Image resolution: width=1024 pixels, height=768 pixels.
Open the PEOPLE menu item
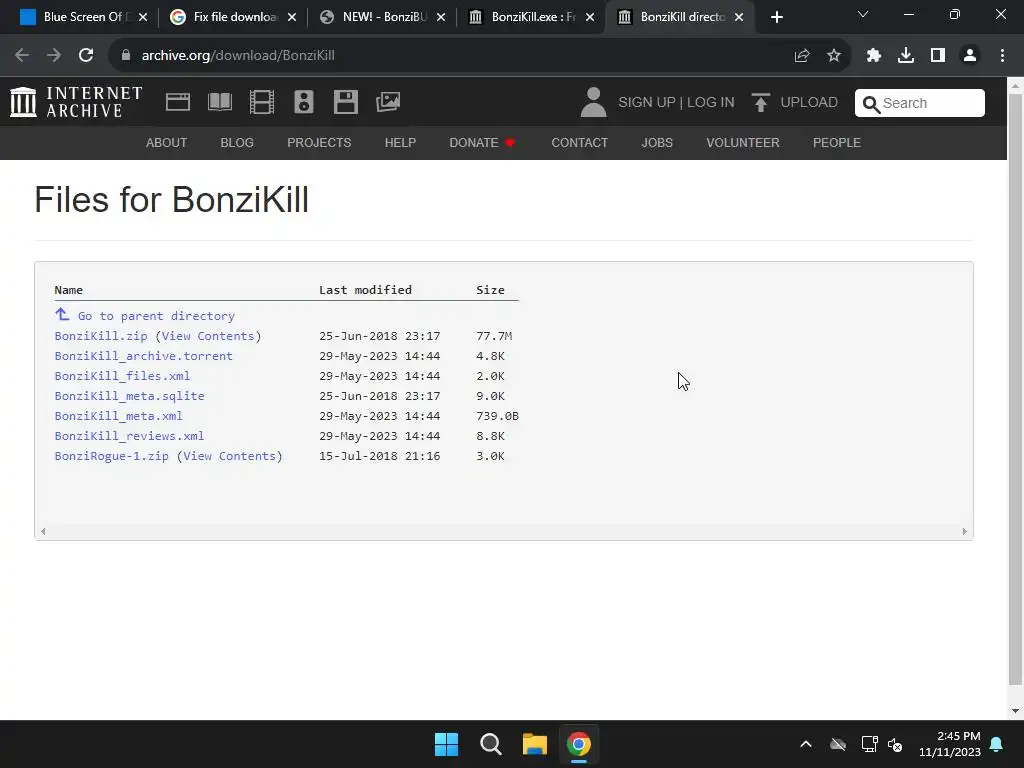[837, 142]
